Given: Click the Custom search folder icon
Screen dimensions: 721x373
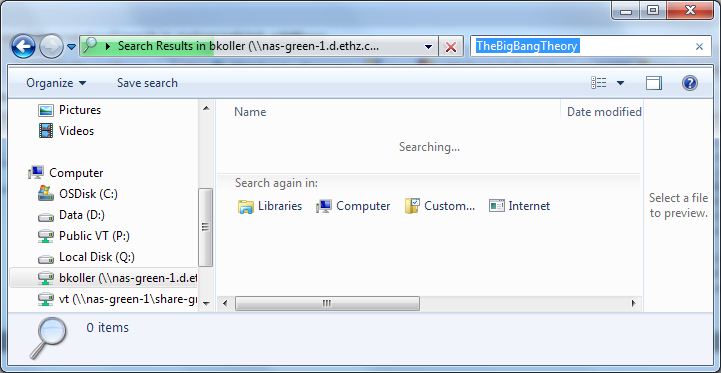Looking at the screenshot, I should click(412, 206).
